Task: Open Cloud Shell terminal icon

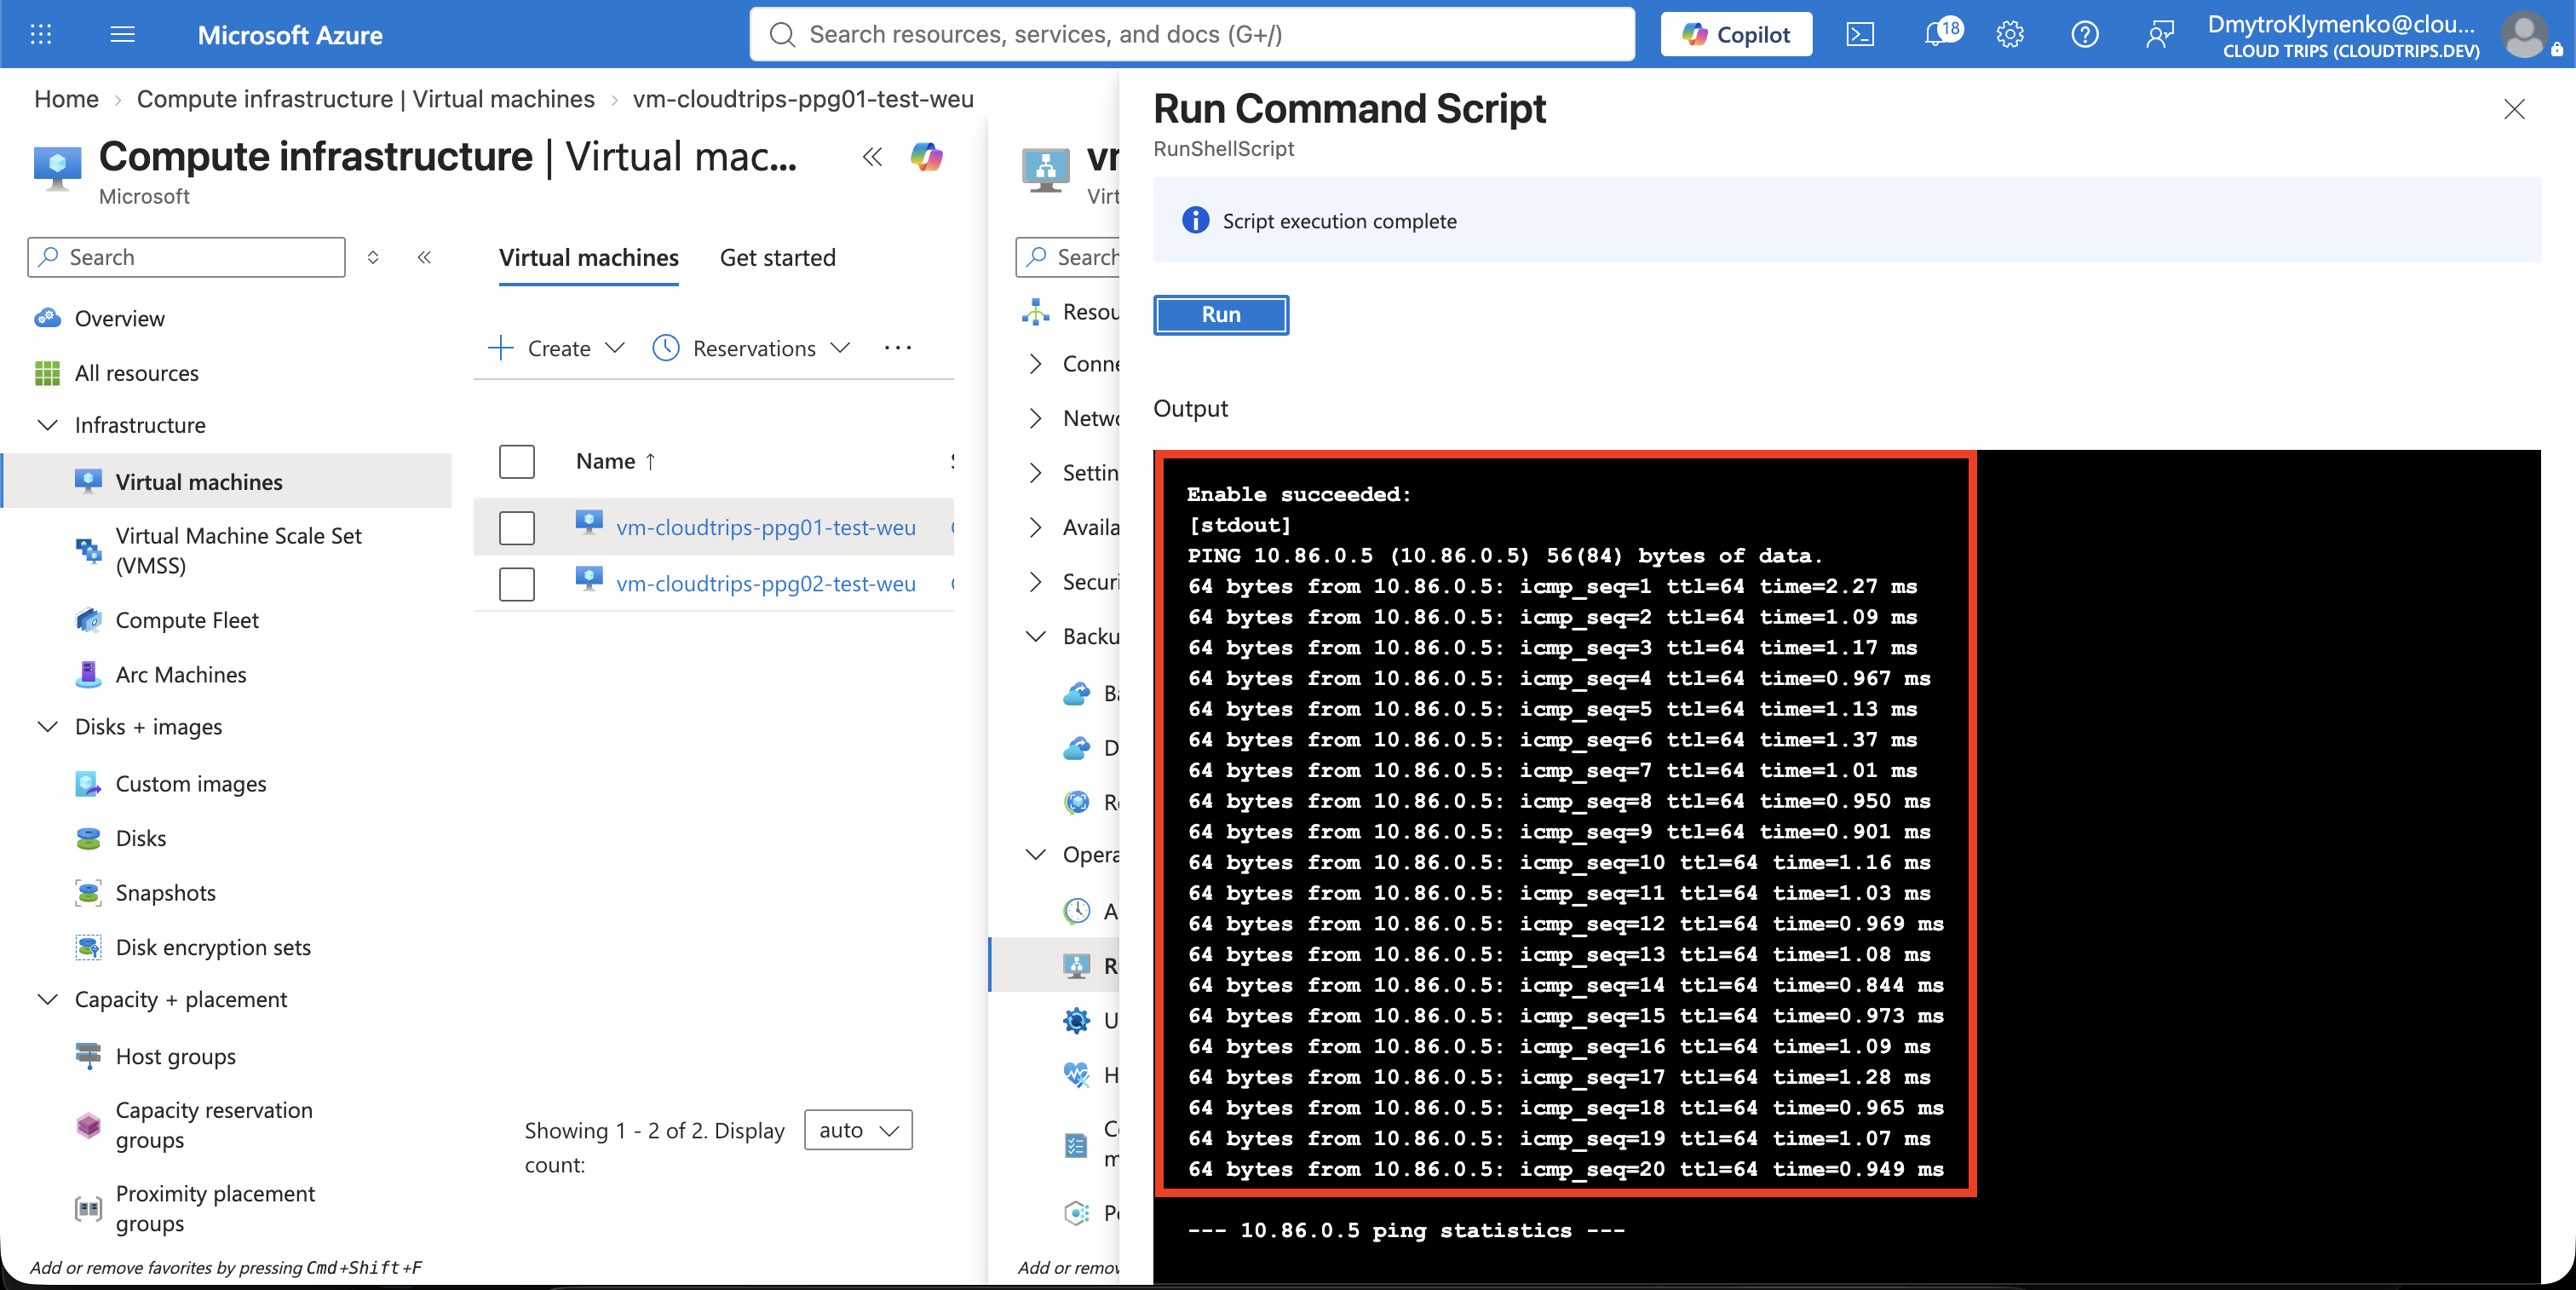Action: [1860, 35]
